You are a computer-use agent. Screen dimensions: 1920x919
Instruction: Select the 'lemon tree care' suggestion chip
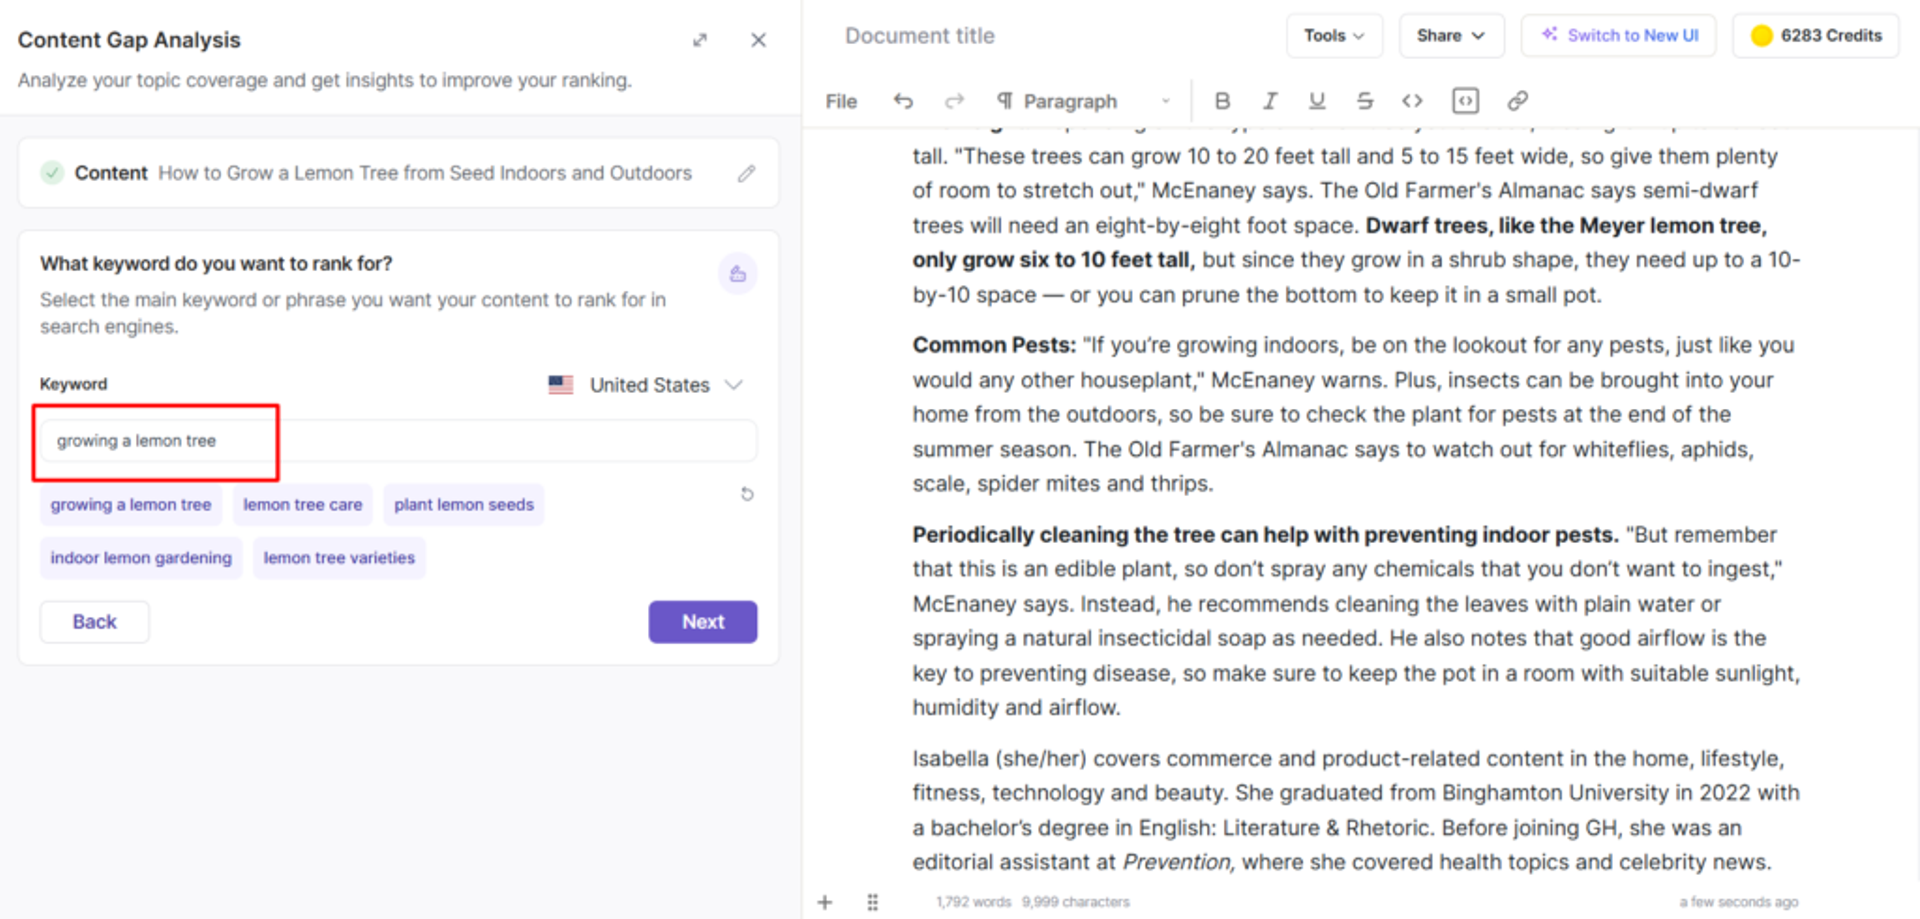point(303,505)
